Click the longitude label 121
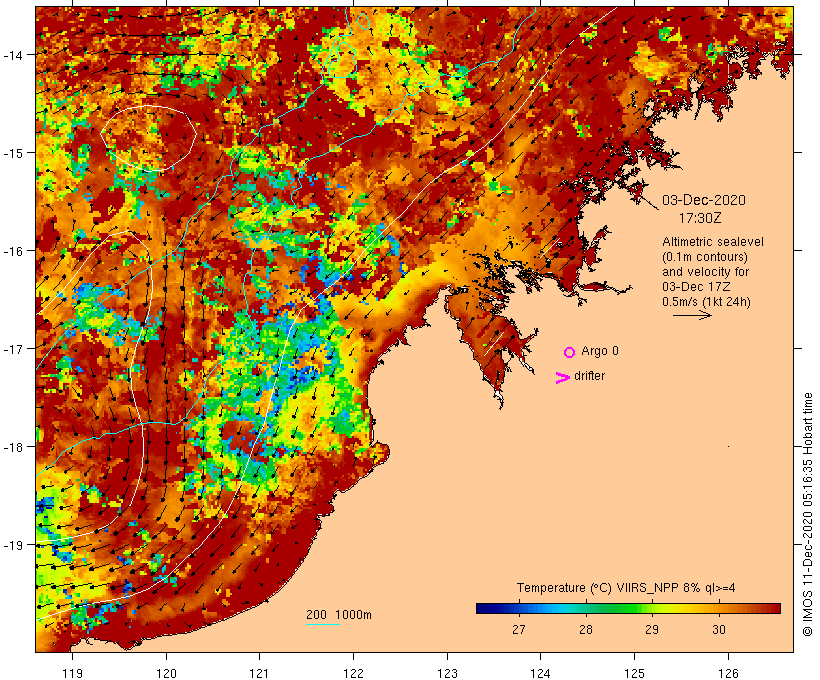The height and width of the screenshot is (680, 820). 259,673
